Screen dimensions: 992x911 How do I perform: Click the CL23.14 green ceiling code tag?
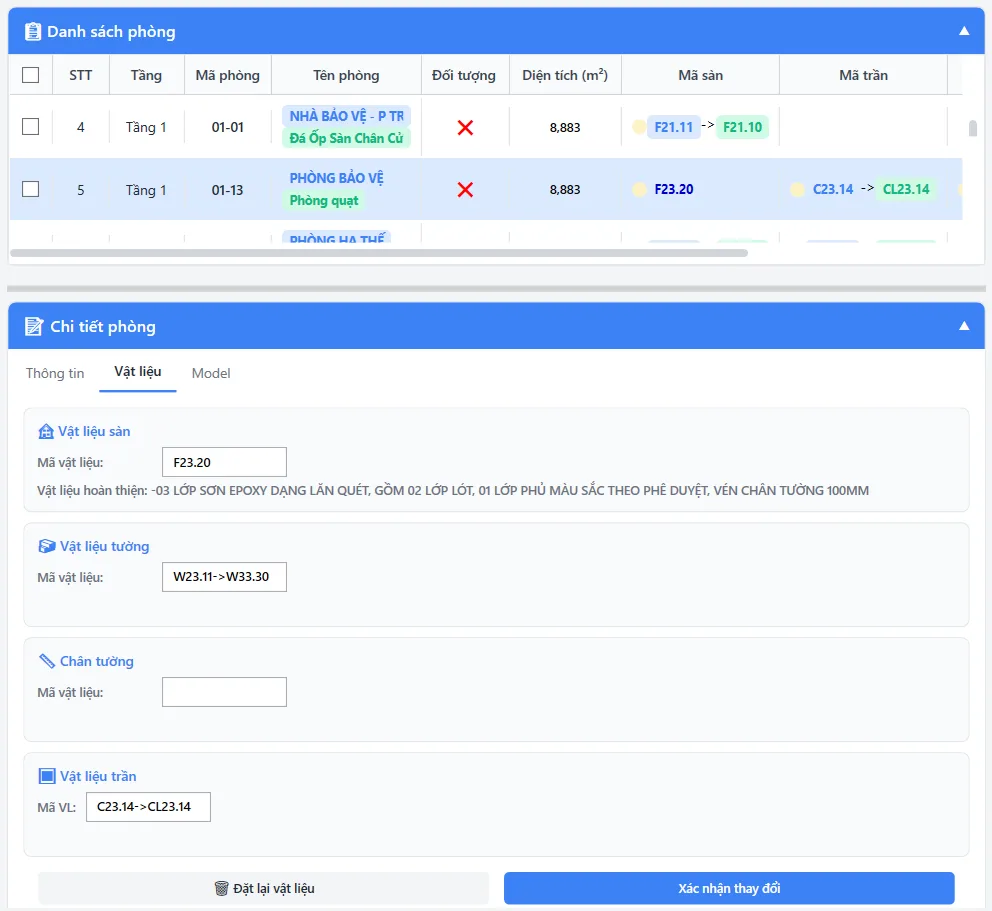(906, 189)
